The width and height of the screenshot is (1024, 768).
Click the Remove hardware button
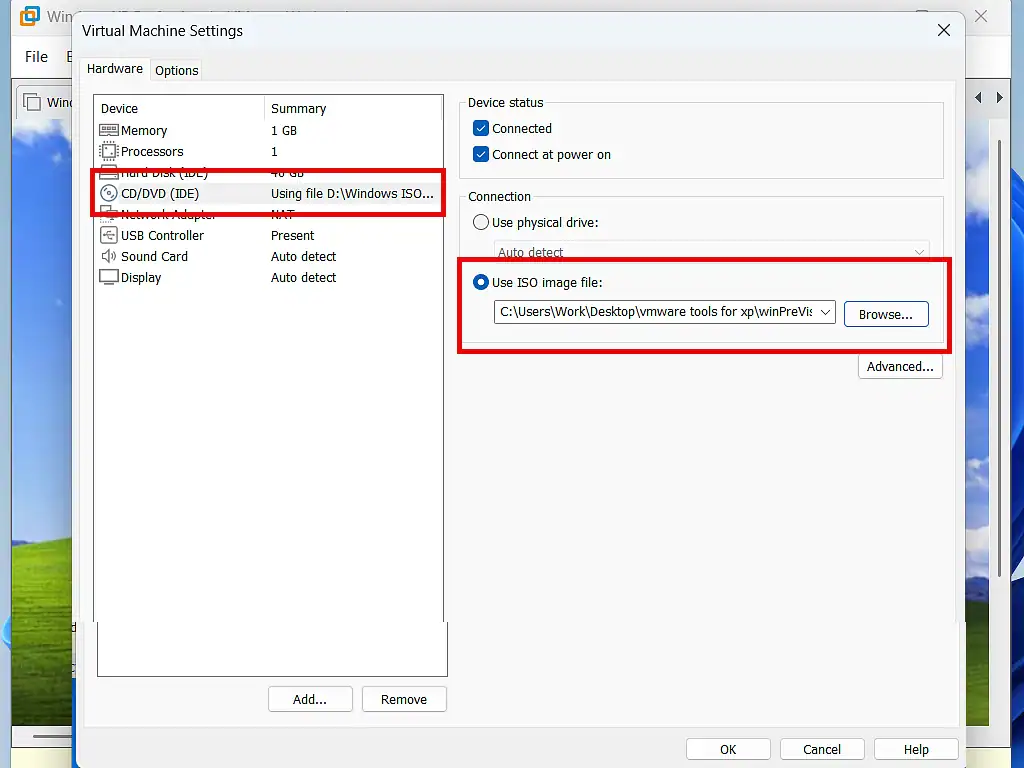[404, 699]
